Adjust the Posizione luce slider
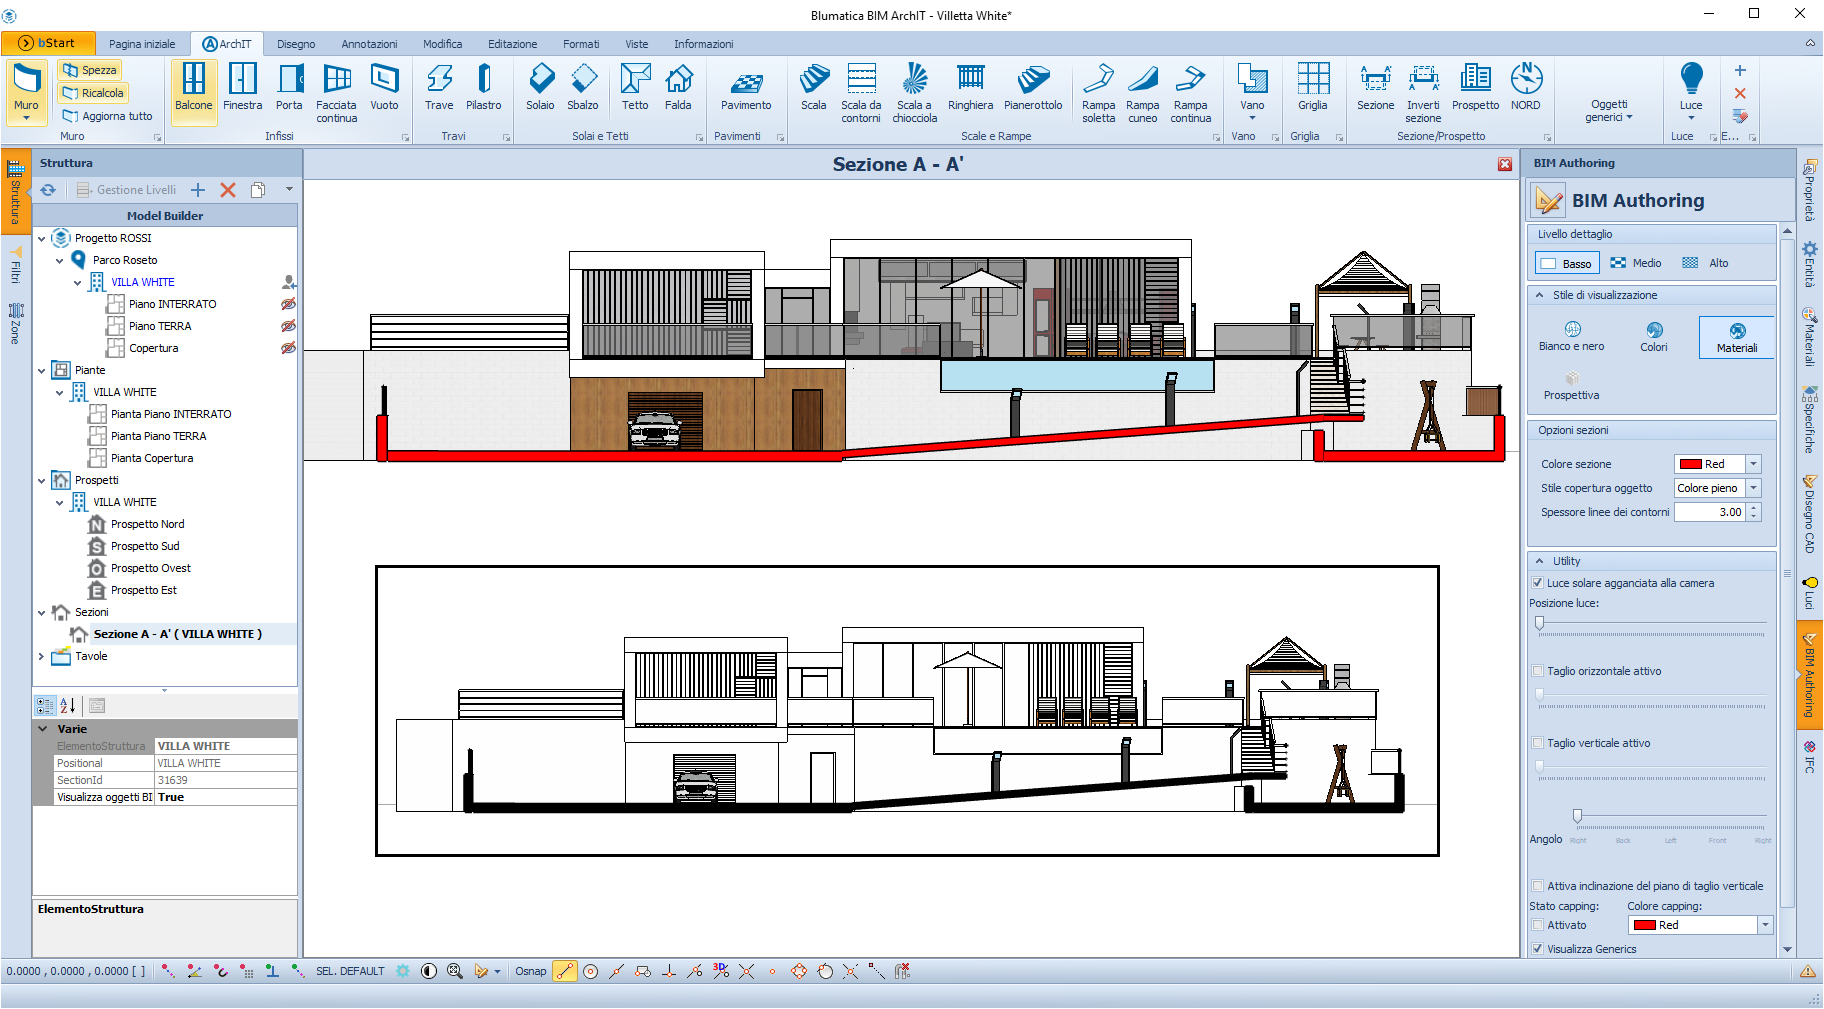The image size is (1824, 1009). [x=1540, y=623]
